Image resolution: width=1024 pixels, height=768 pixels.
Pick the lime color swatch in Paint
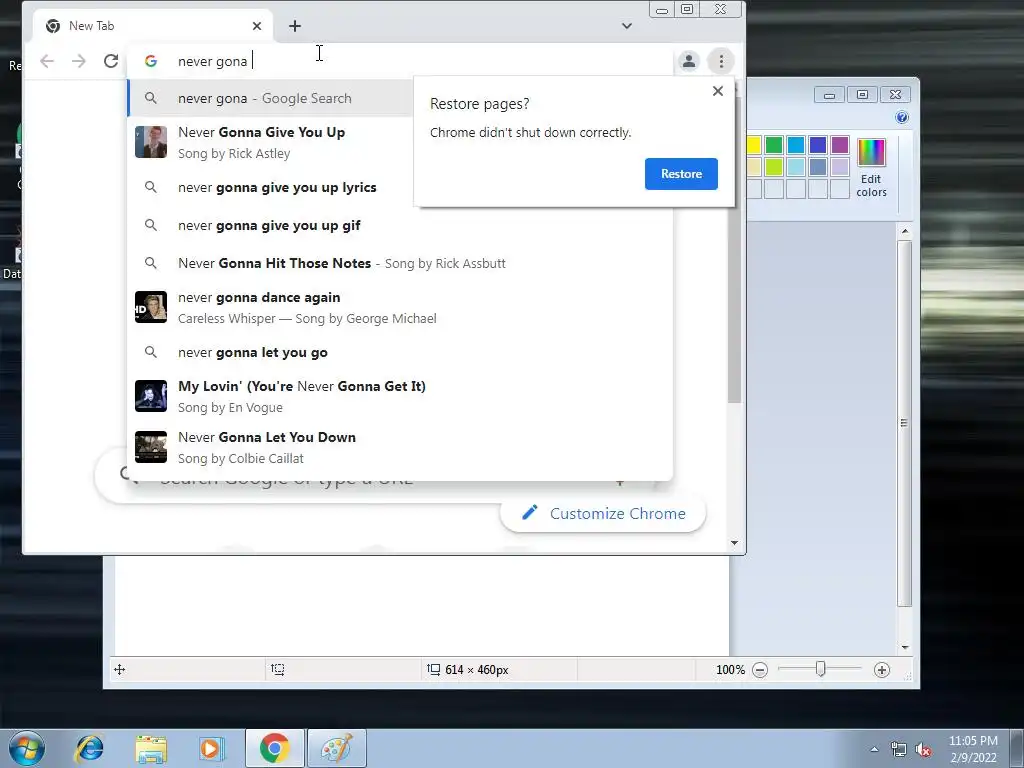(774, 167)
